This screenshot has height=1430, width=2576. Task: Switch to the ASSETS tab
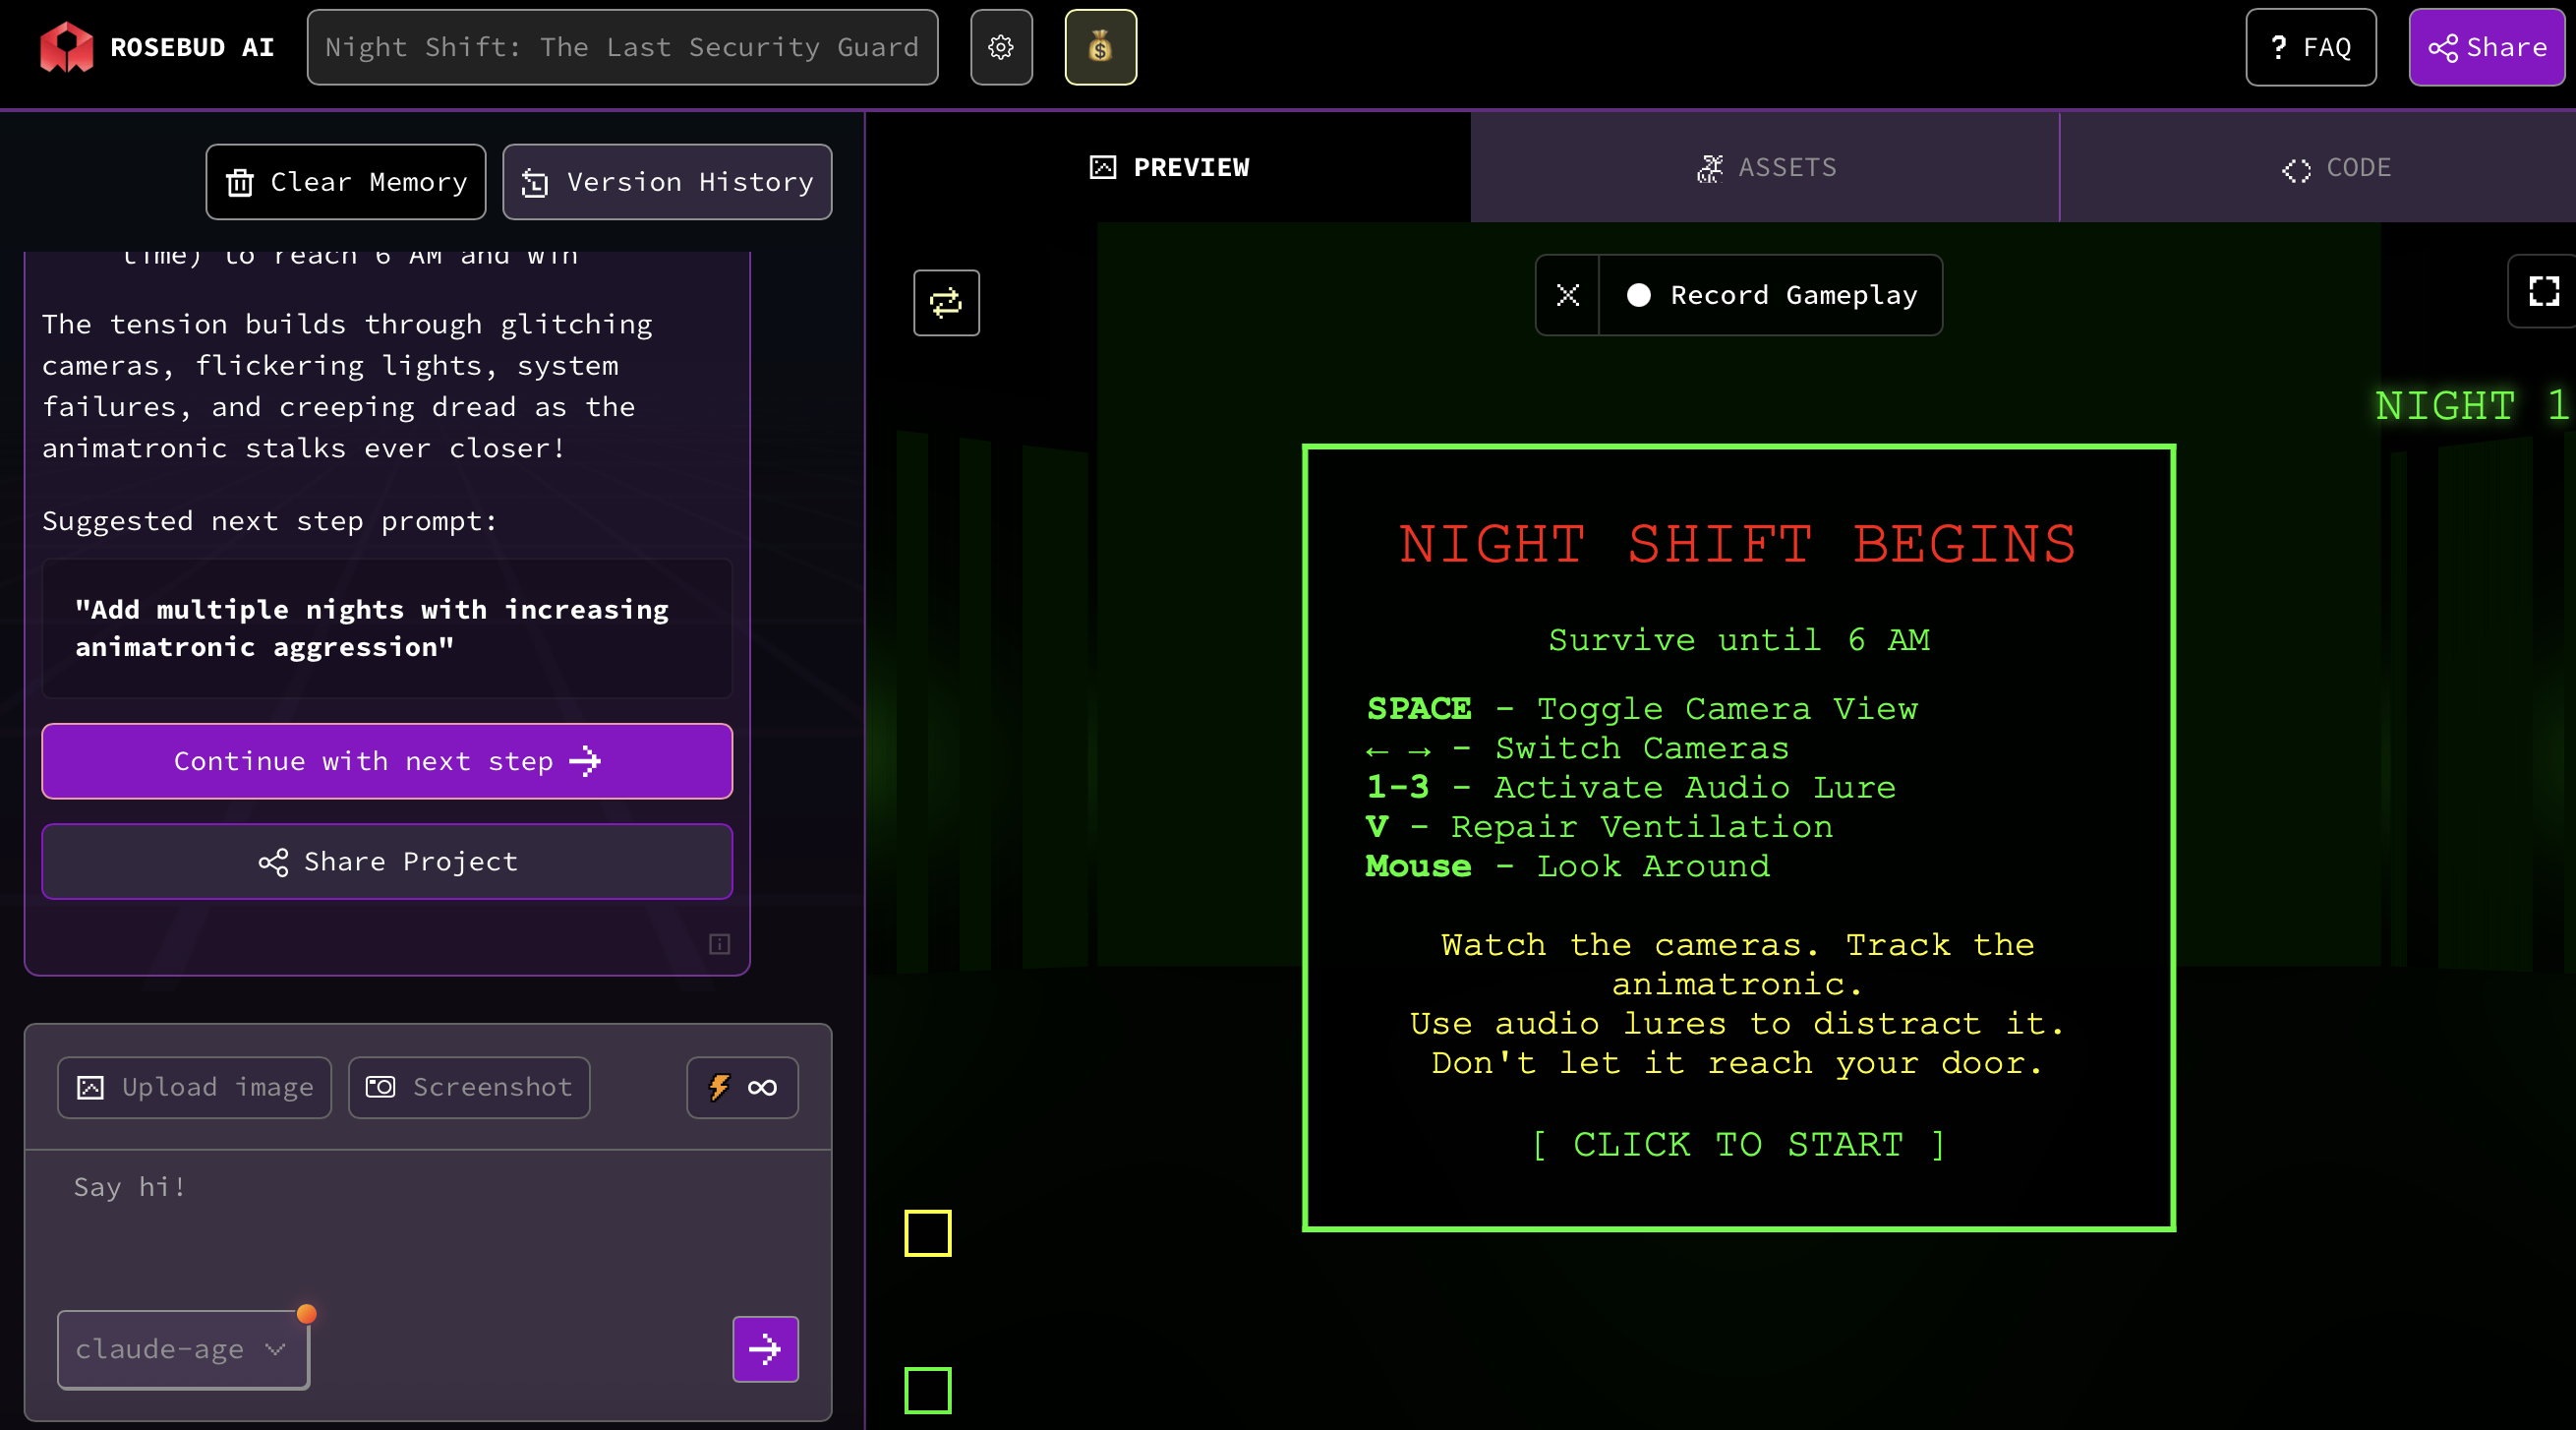click(x=1765, y=167)
